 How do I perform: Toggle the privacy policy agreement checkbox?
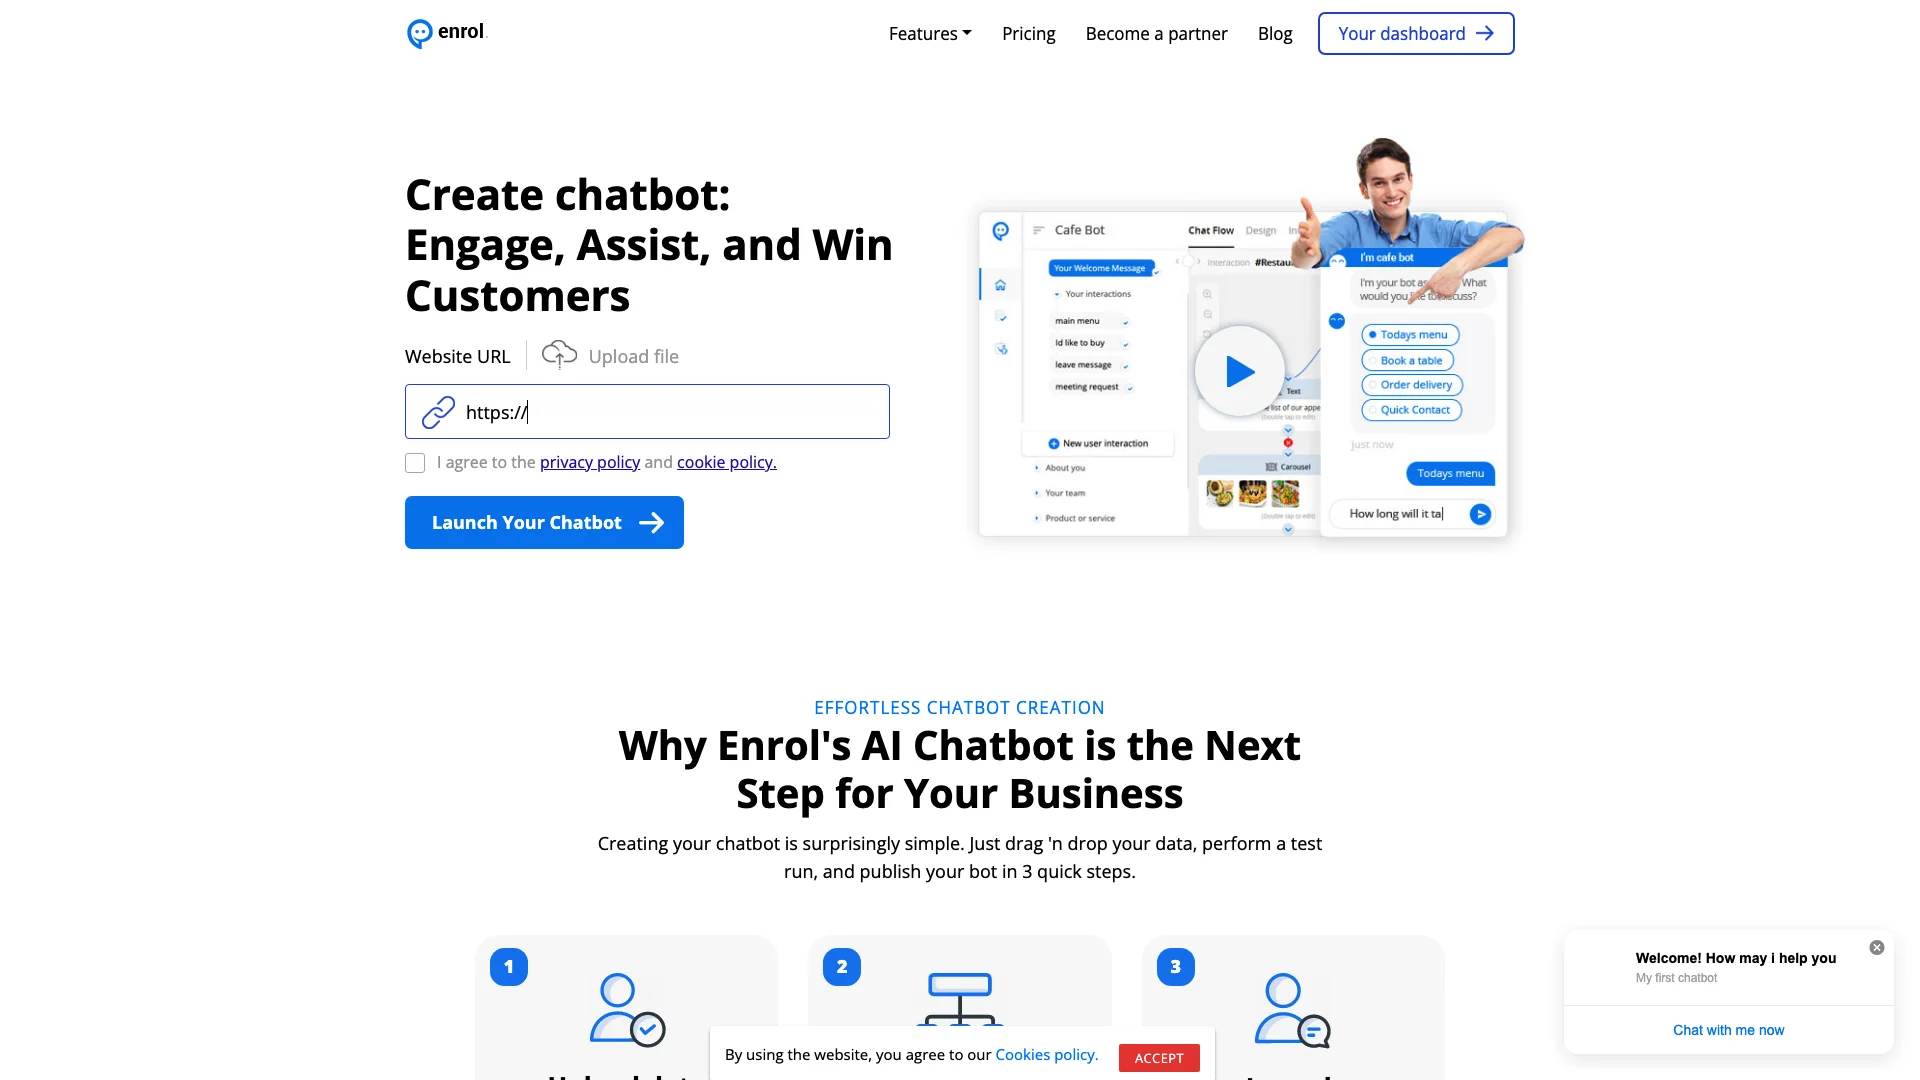pos(415,463)
